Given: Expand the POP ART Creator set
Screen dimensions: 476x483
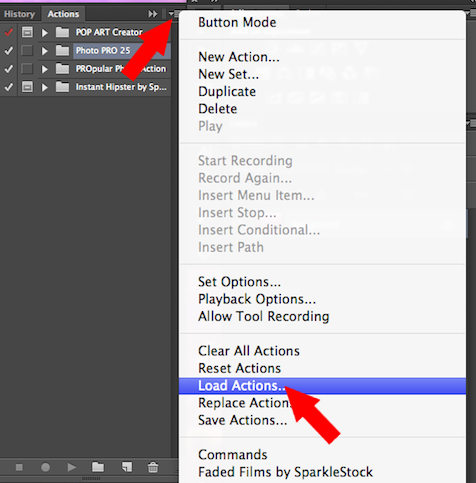Looking at the screenshot, I should tap(45, 33).
